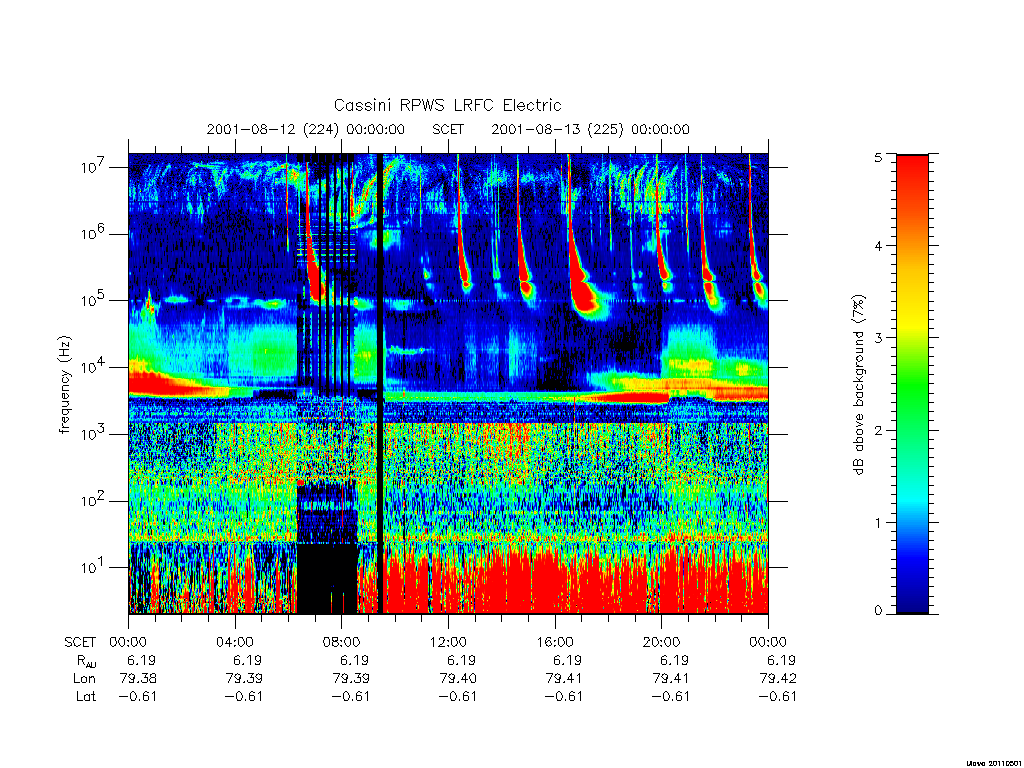Click the spectrogram plot area
The height and width of the screenshot is (768, 1024).
[448, 384]
